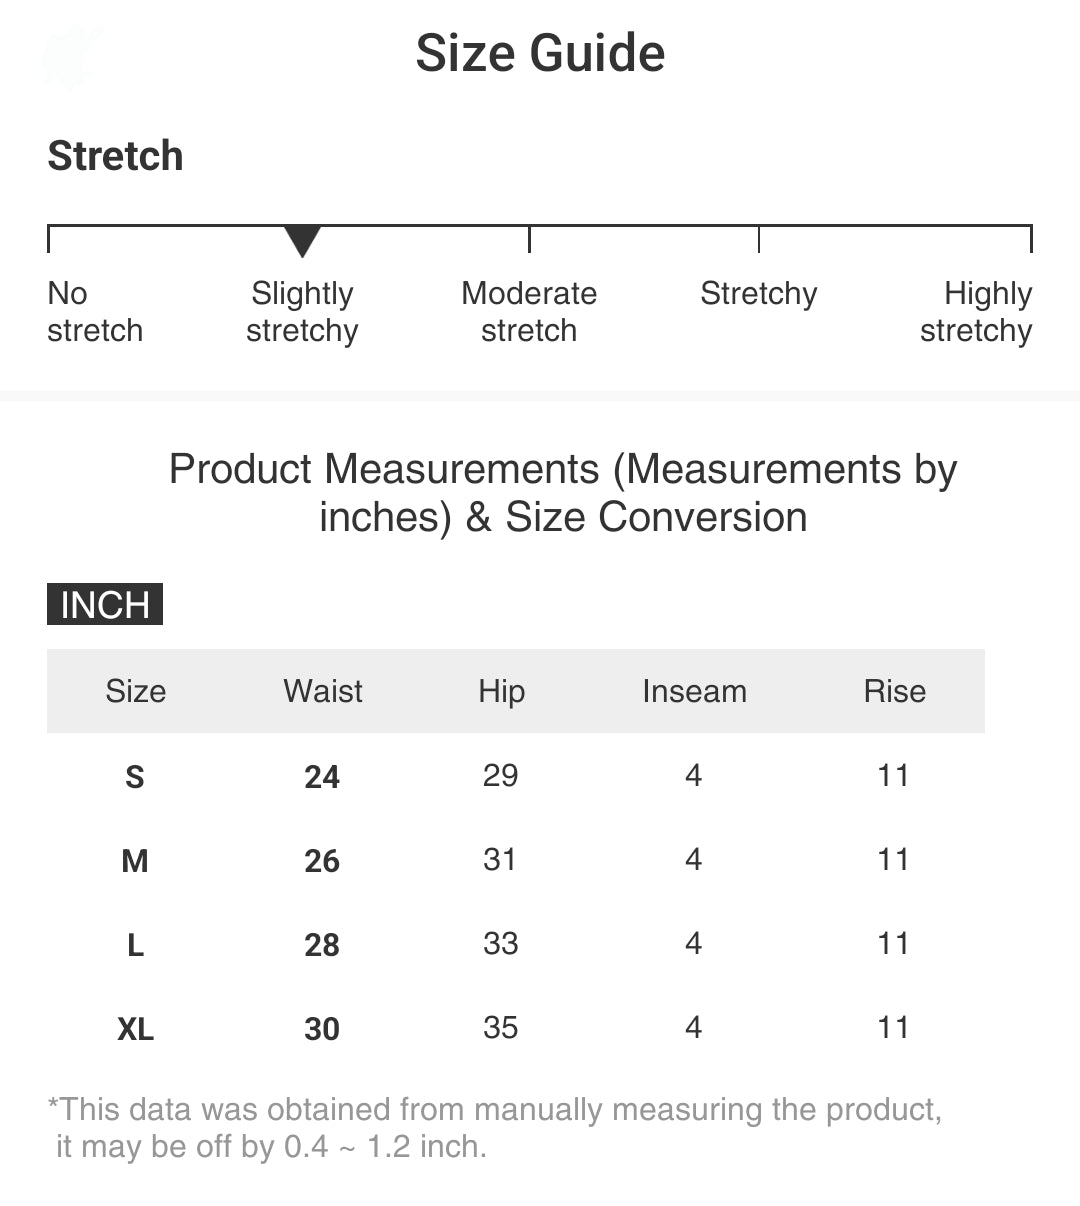Image resolution: width=1080 pixels, height=1206 pixels.
Task: Click the Size column header
Action: [136, 691]
